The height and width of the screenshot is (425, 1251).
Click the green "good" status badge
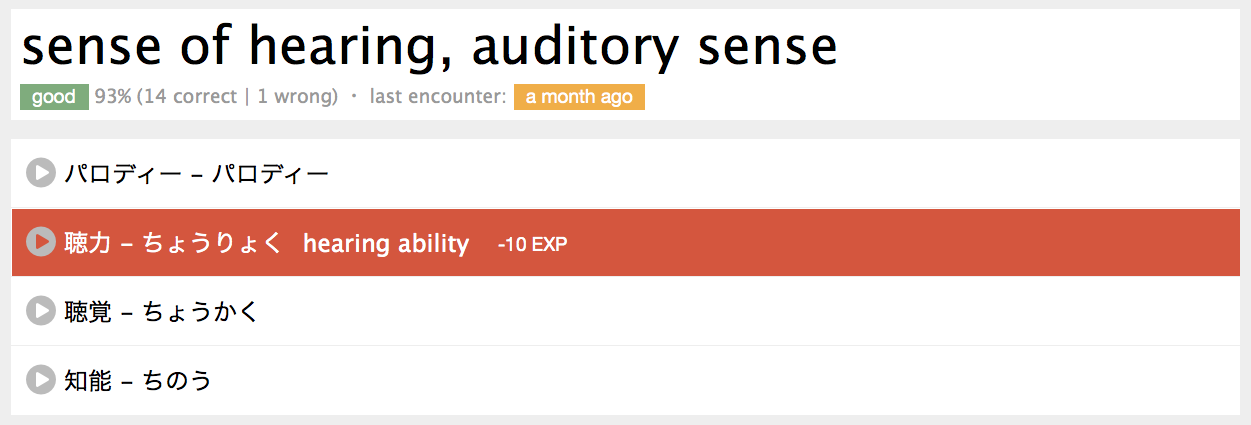(x=54, y=97)
